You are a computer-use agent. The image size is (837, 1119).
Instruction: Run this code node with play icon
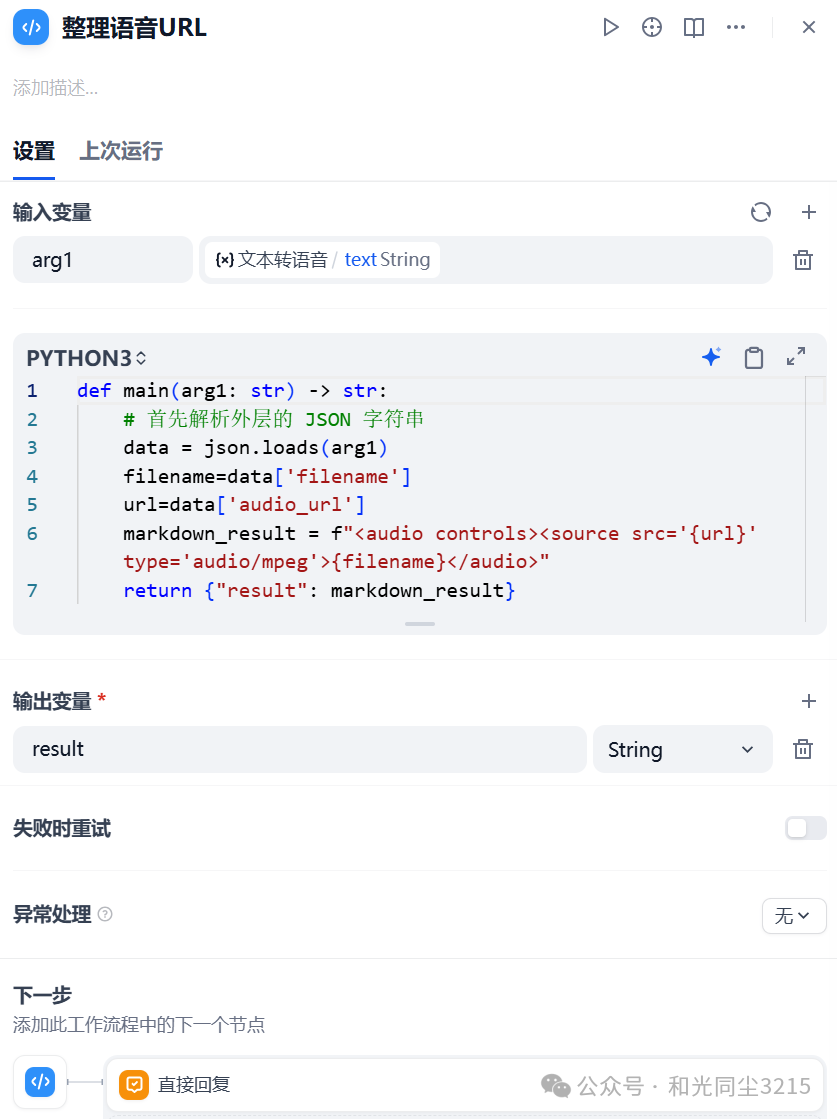pos(610,28)
